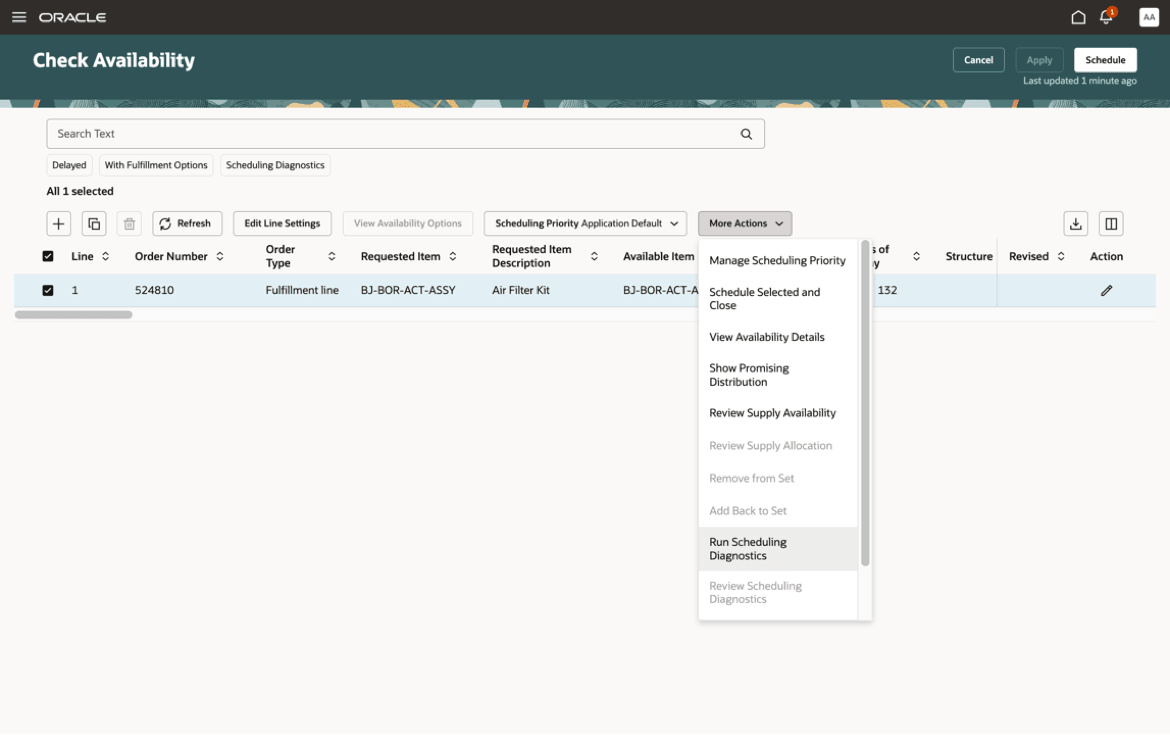The height and width of the screenshot is (735, 1170).
Task: Deselect the checkbox on line 1
Action: coord(47,290)
